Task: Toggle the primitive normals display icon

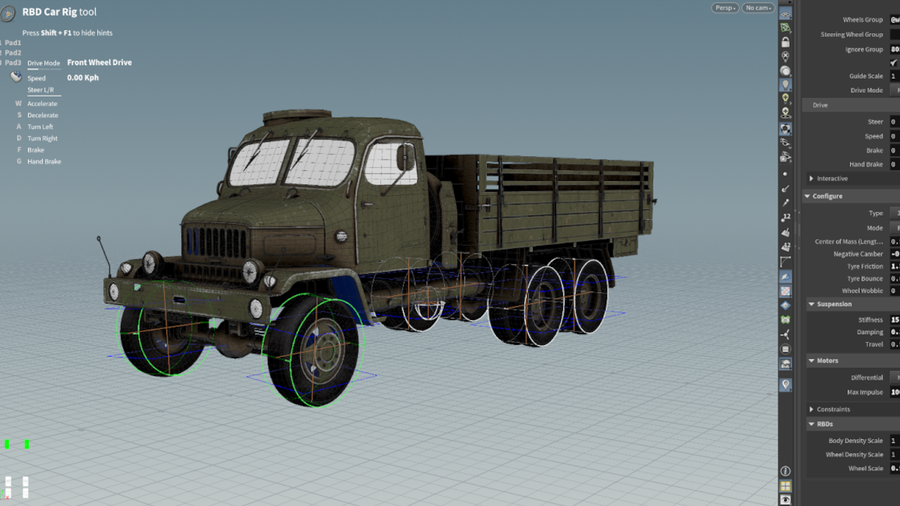Action: (x=785, y=232)
